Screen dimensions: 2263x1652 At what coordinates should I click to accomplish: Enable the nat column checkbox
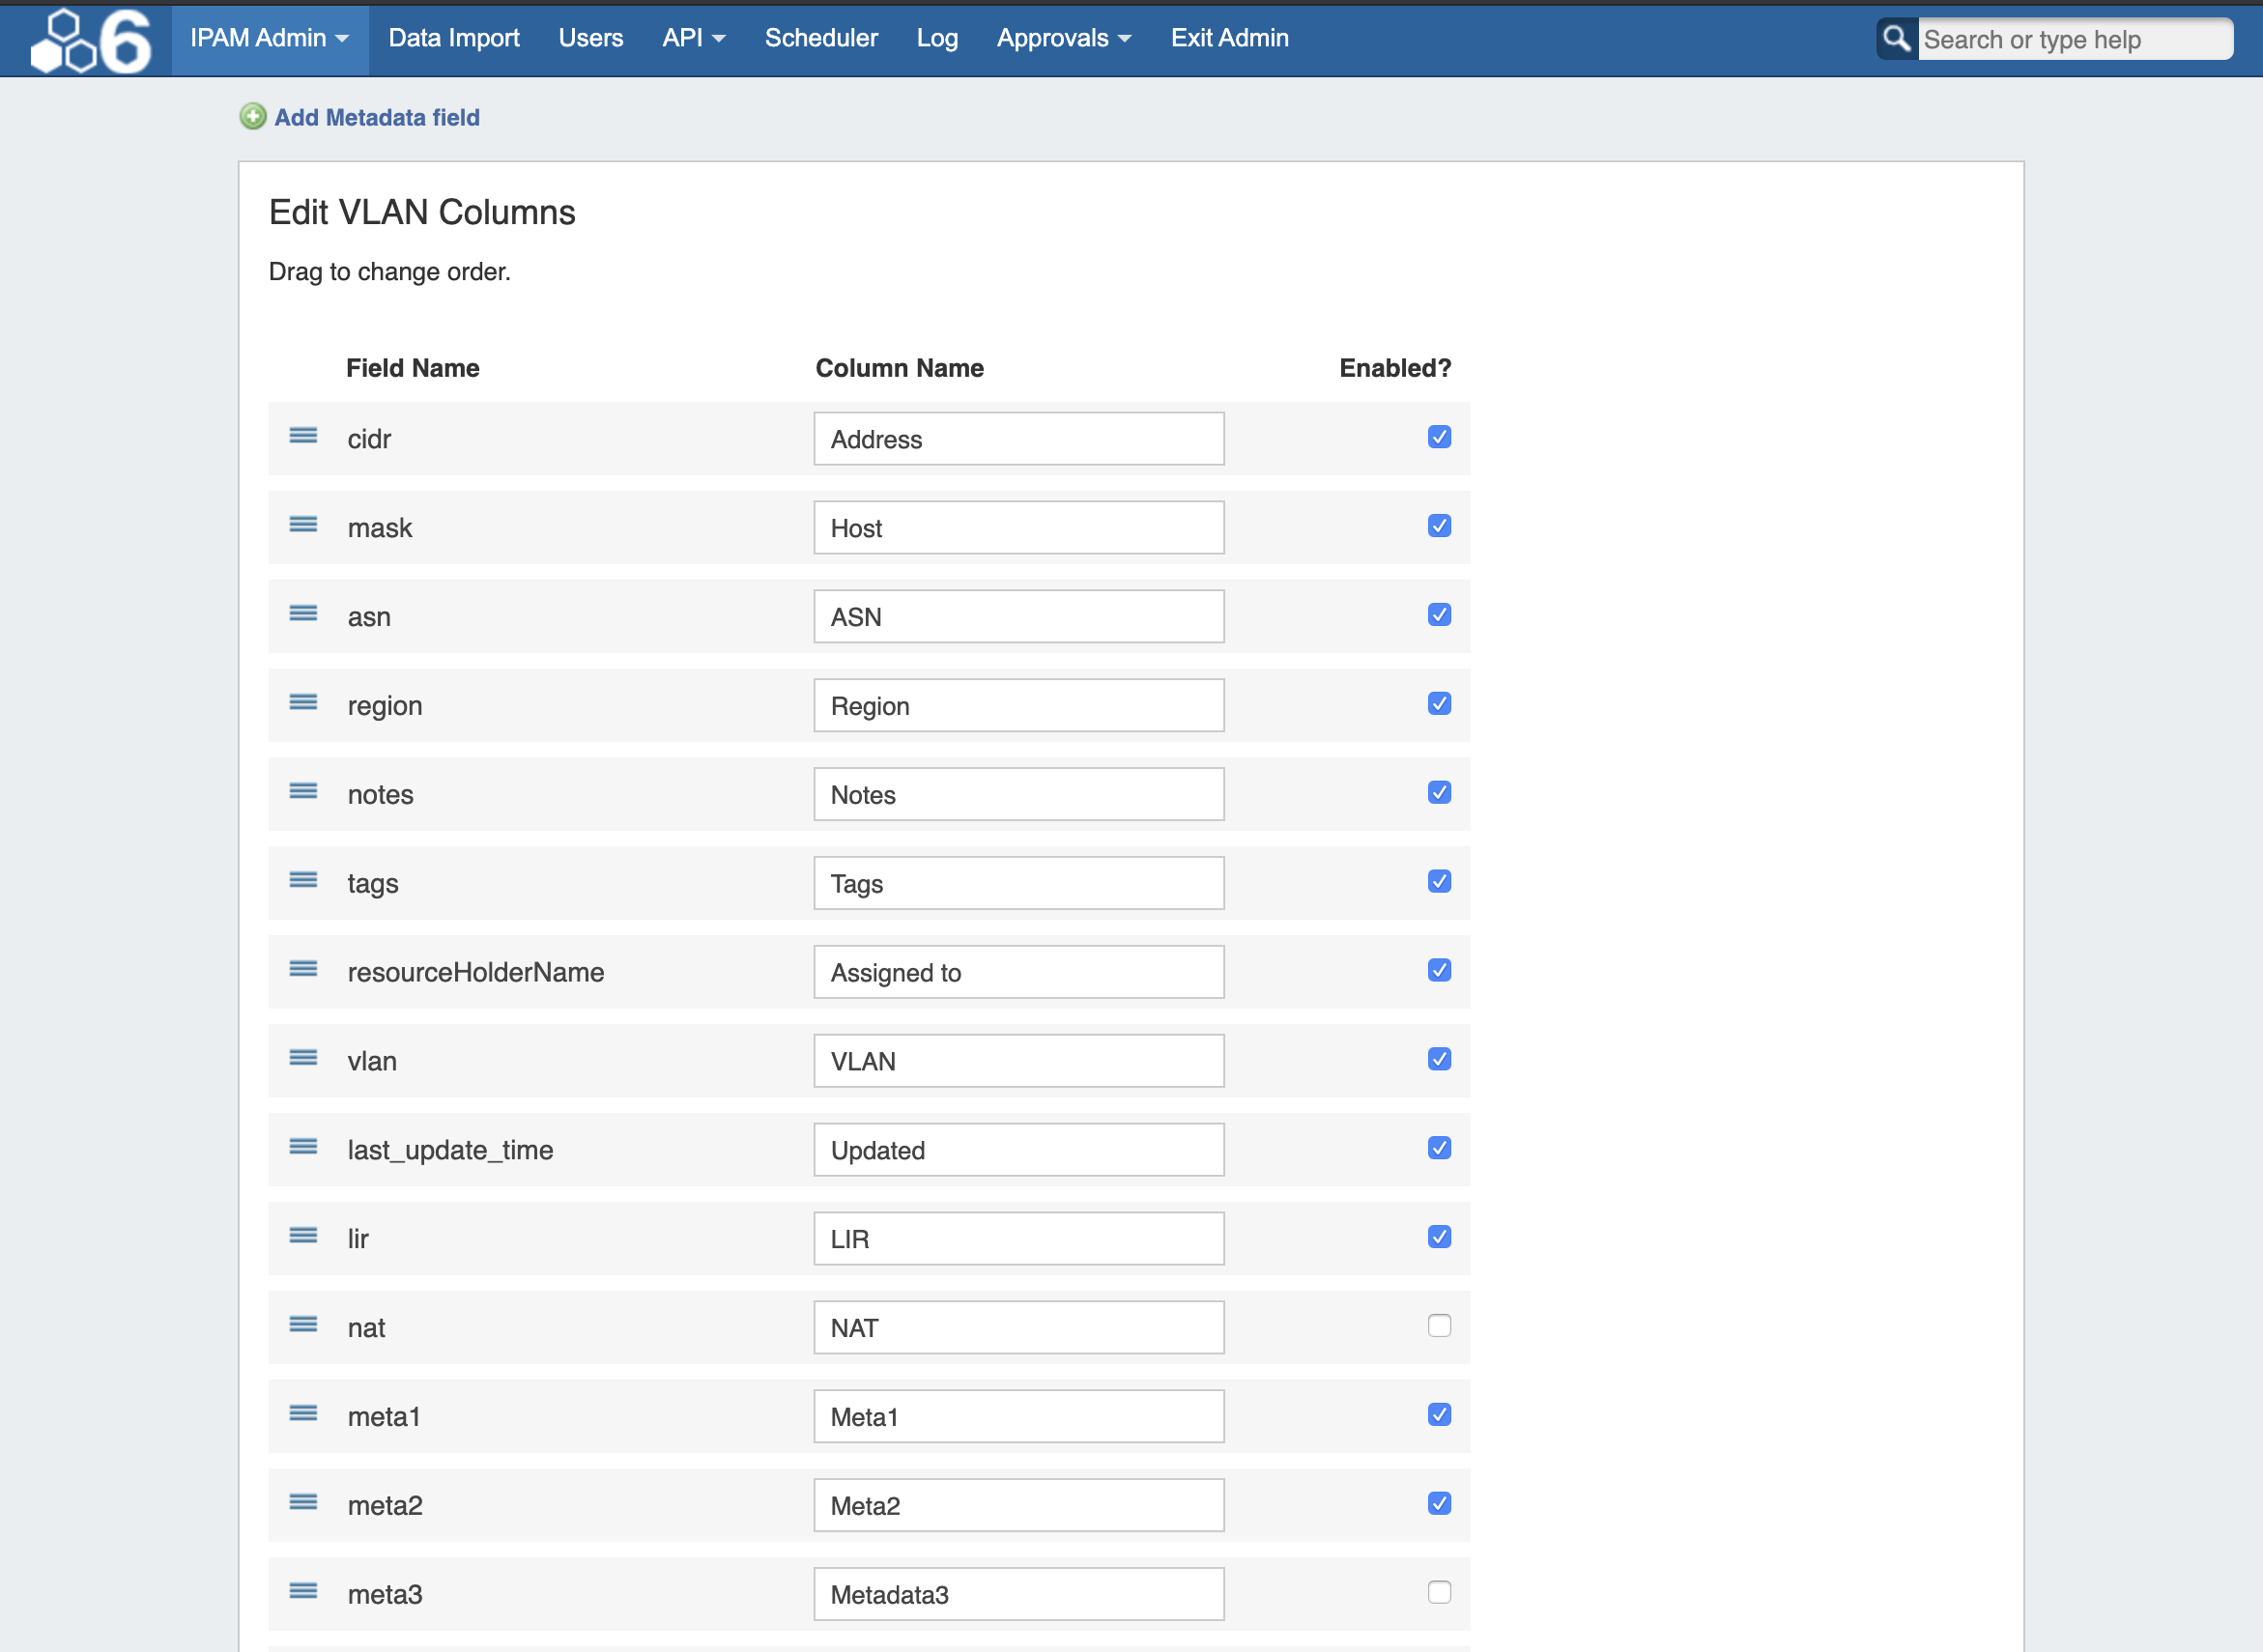click(1439, 1326)
